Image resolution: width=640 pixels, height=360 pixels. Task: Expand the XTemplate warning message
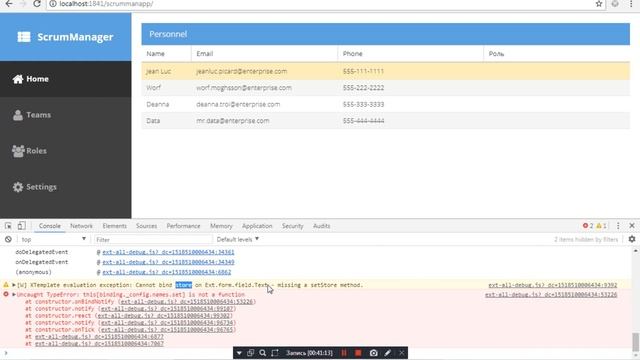tap(14, 285)
